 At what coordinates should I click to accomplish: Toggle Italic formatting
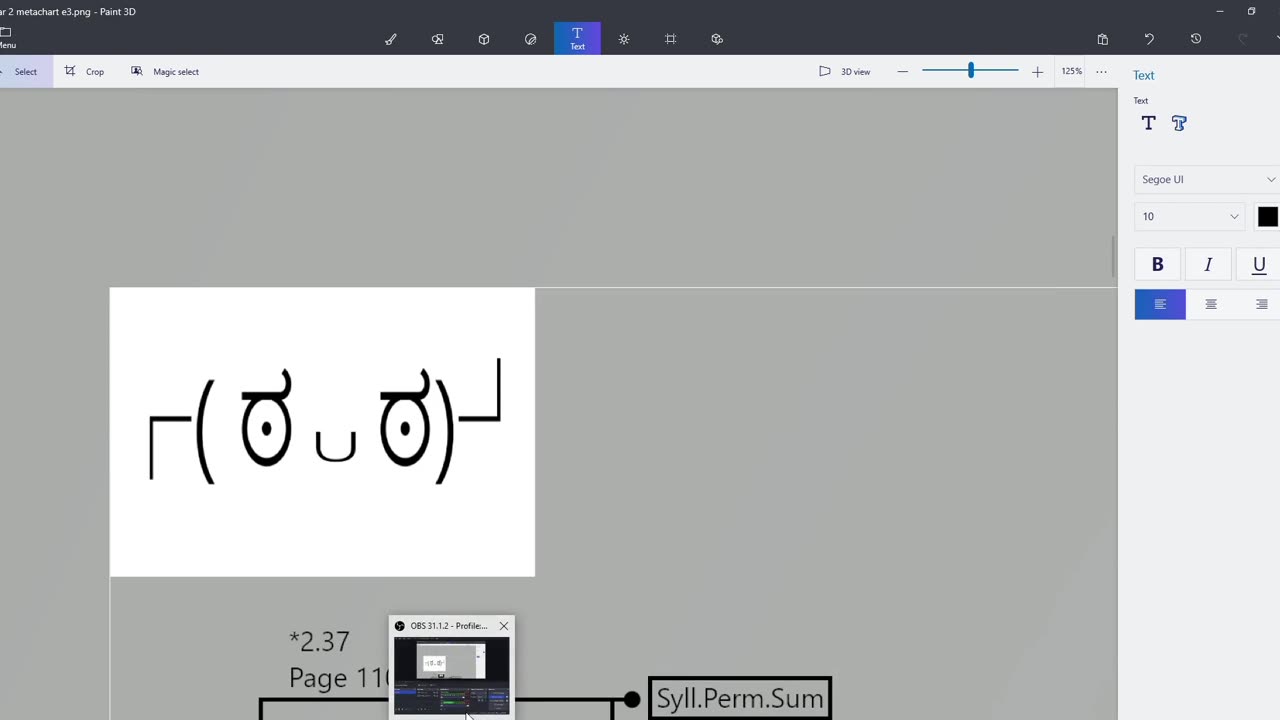pyautogui.click(x=1208, y=265)
